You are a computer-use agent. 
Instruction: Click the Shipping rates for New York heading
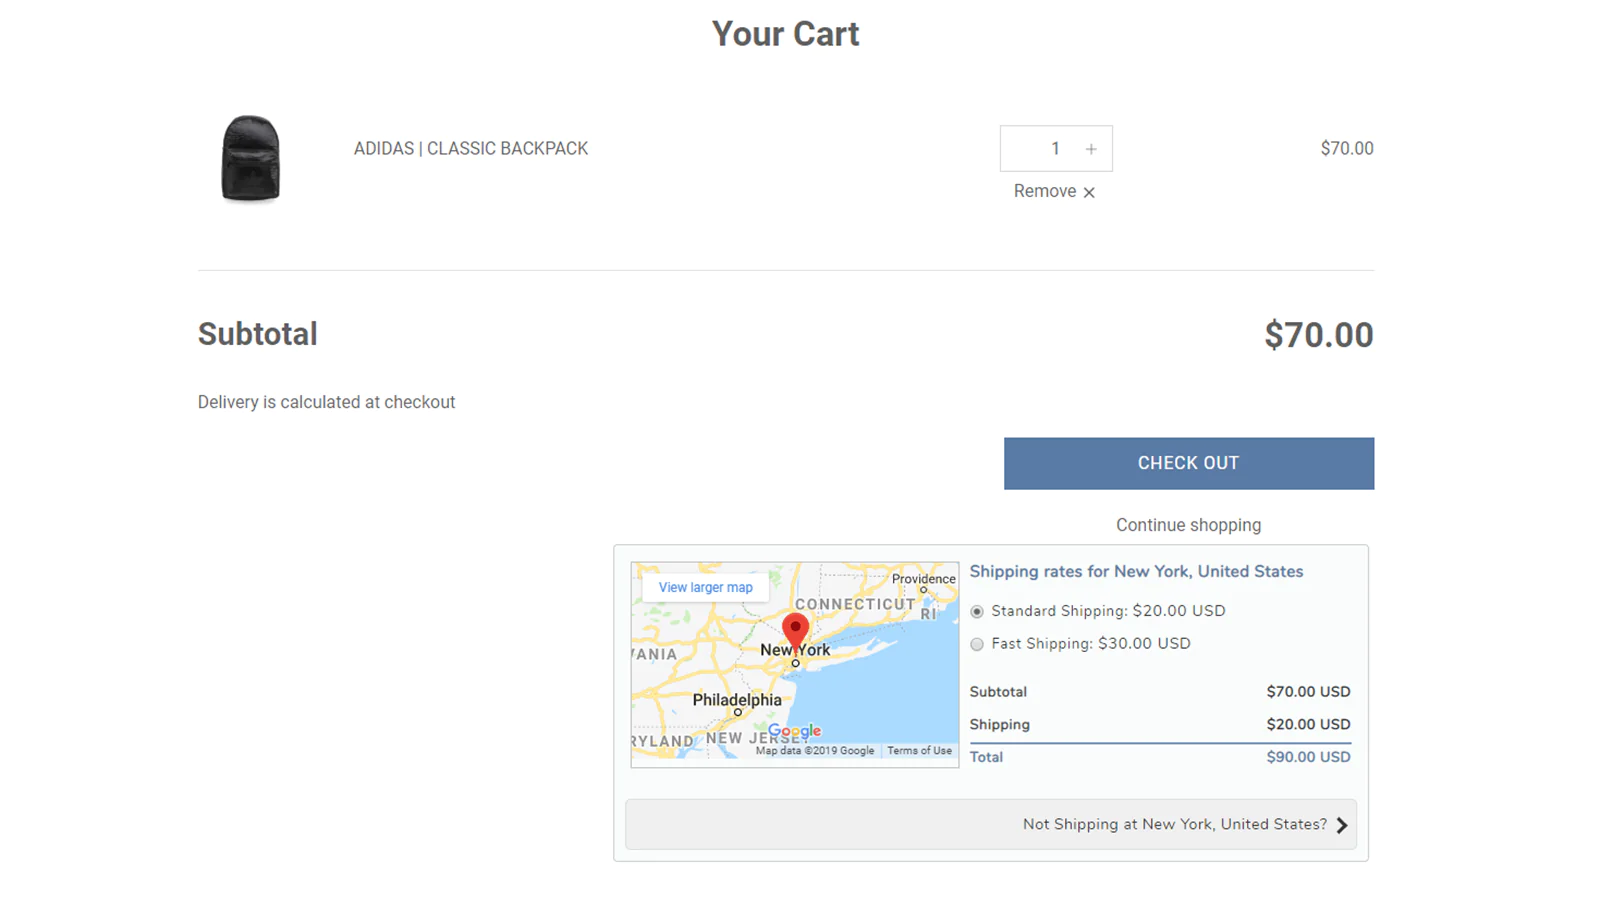click(x=1136, y=571)
